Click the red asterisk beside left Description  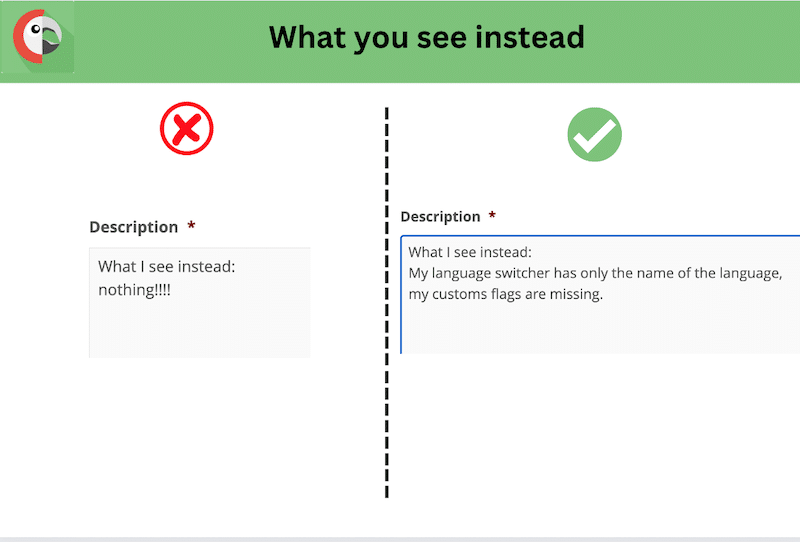191,226
